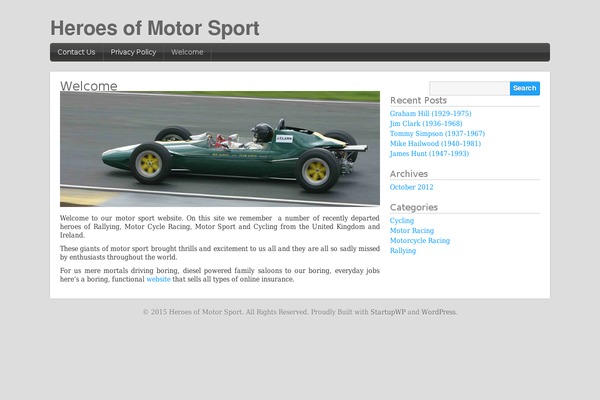Follow the 'website' link in the last paragraph
Viewport: 600px width, 400px height.
(158, 279)
